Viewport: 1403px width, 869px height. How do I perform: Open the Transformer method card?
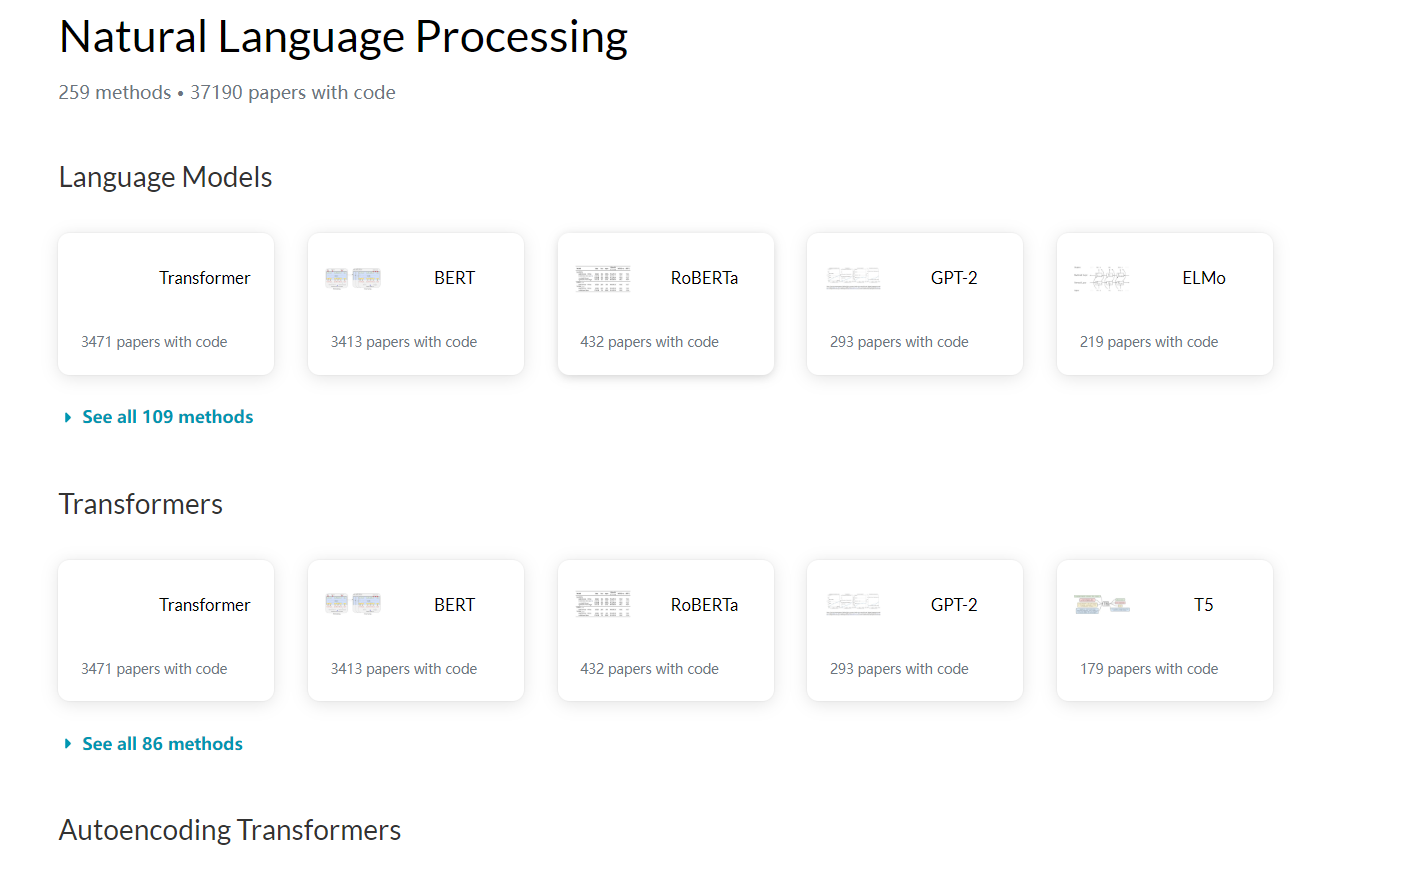click(166, 303)
